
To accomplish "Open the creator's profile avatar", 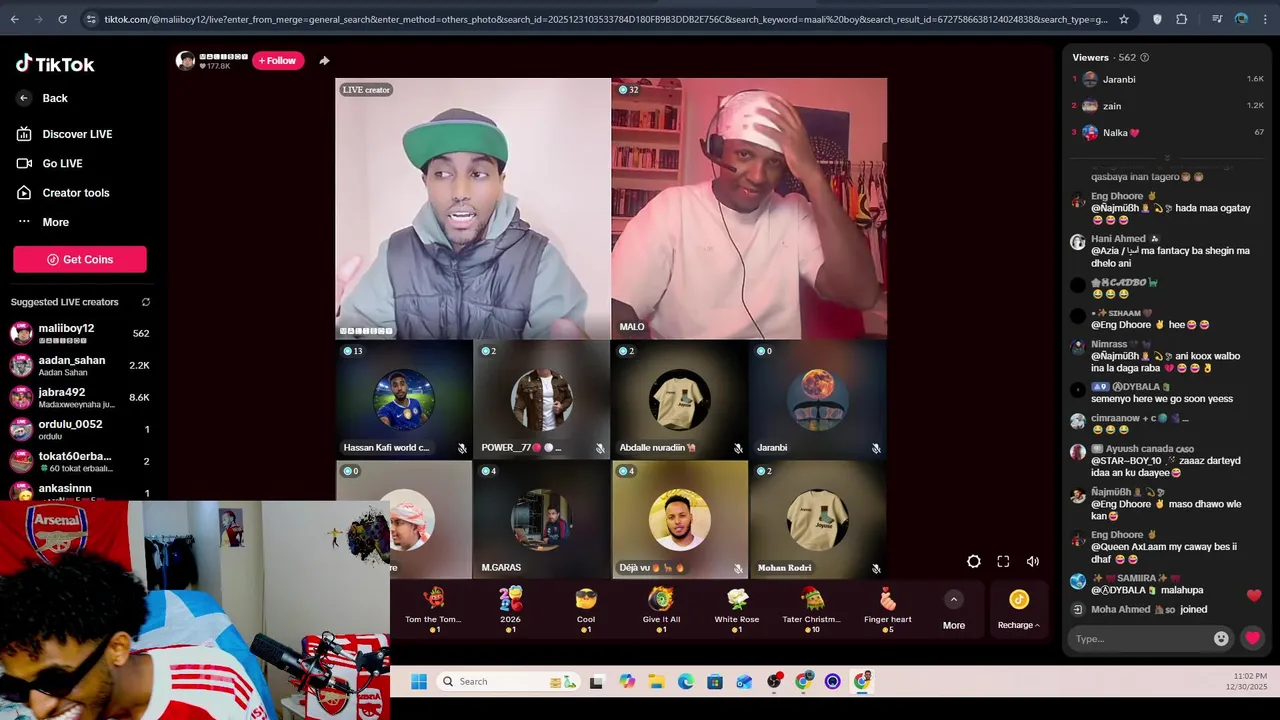I will (185, 61).
